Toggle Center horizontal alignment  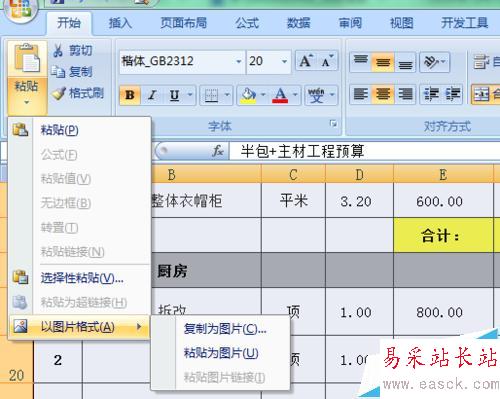(x=382, y=94)
